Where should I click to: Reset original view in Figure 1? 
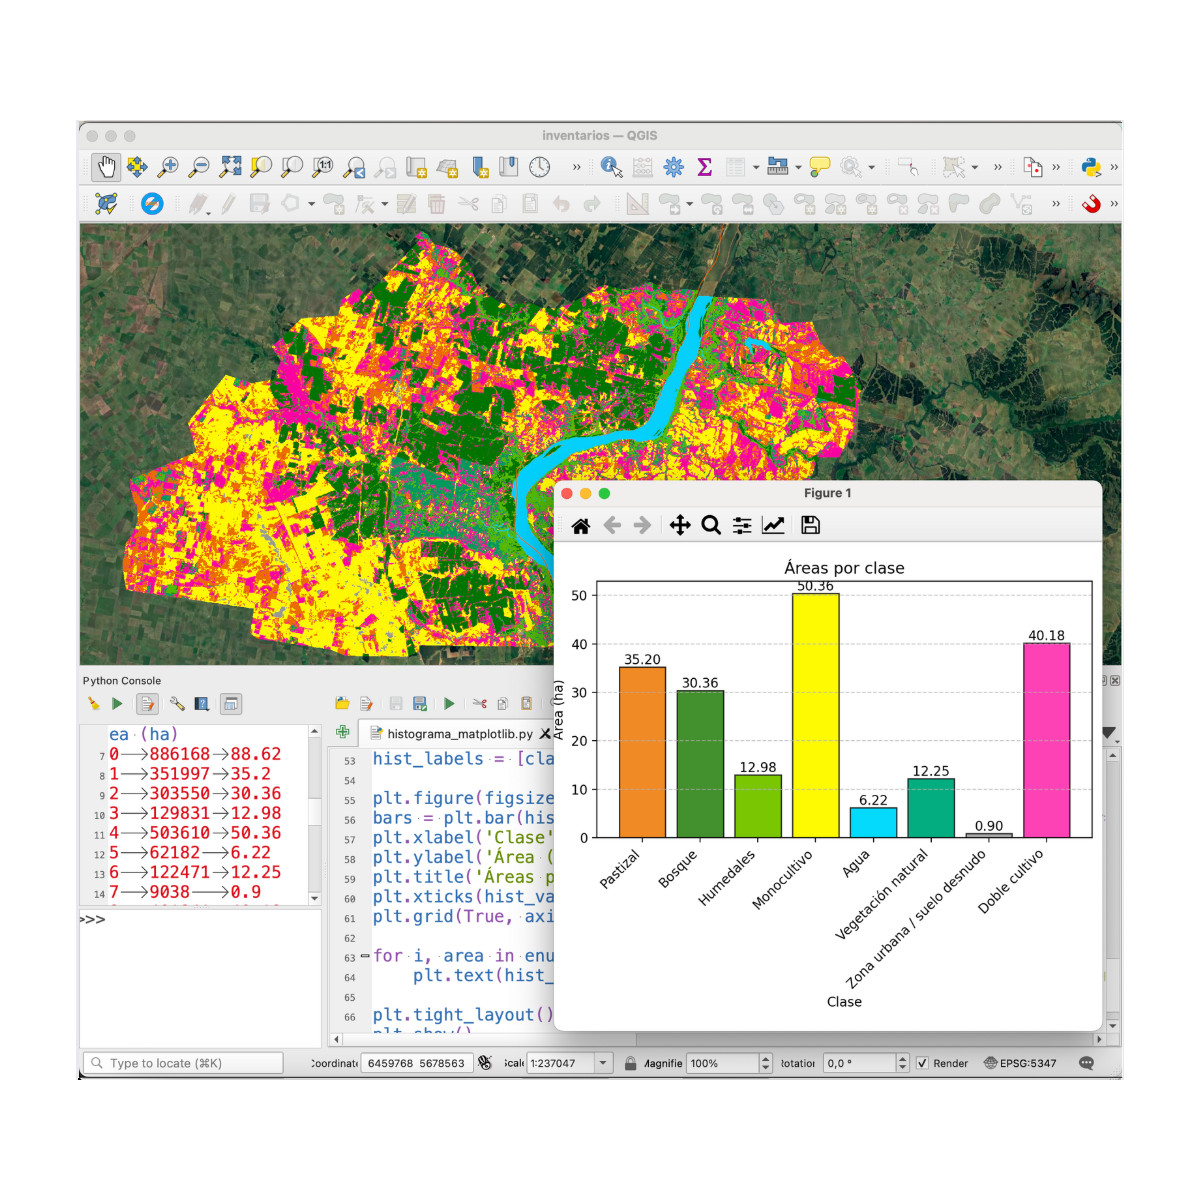point(581,526)
